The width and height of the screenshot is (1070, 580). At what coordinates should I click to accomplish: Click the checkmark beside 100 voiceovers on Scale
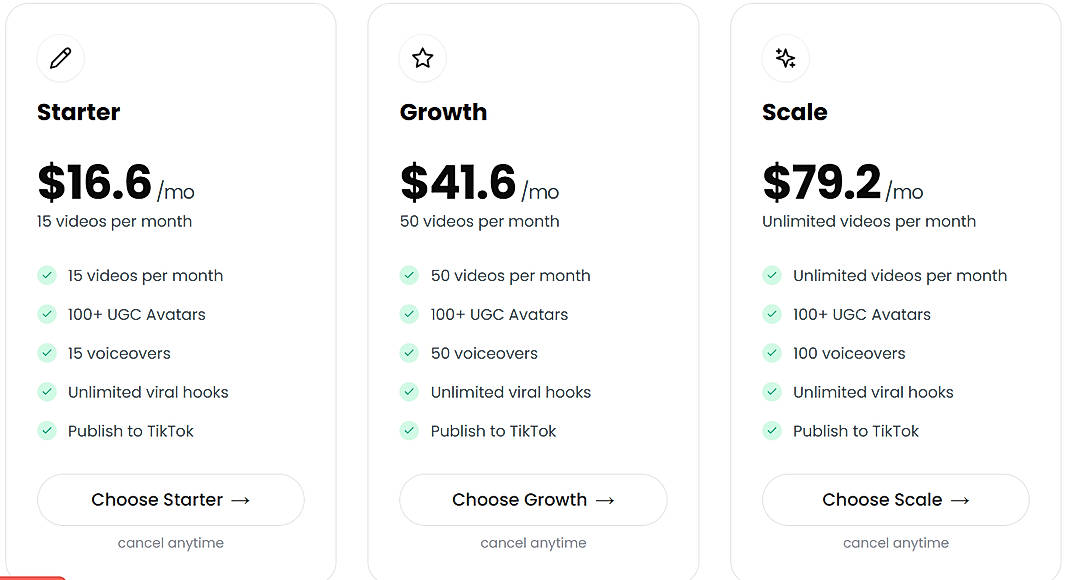point(772,353)
